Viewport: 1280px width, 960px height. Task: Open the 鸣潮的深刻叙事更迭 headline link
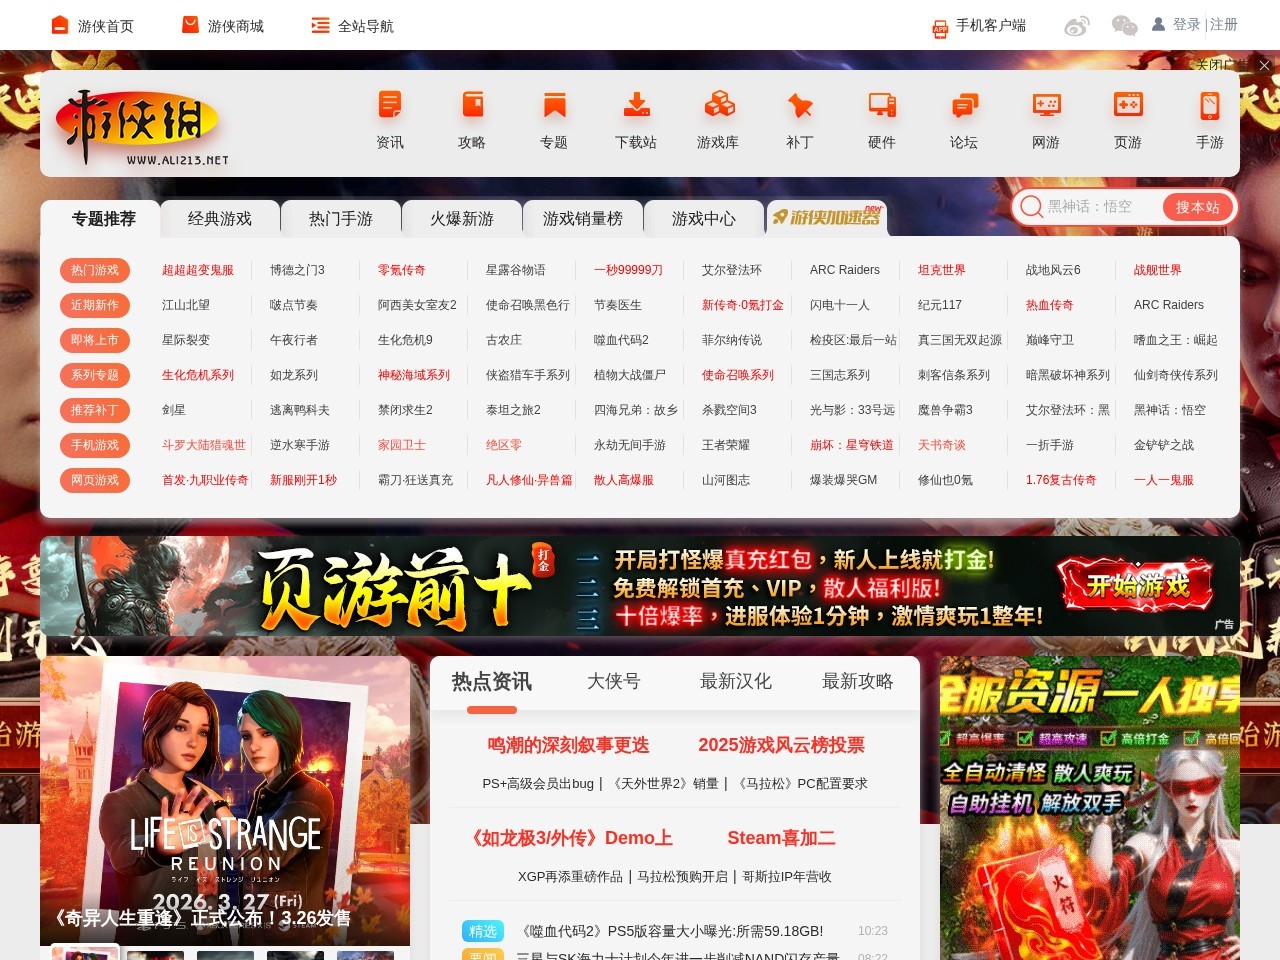[568, 745]
